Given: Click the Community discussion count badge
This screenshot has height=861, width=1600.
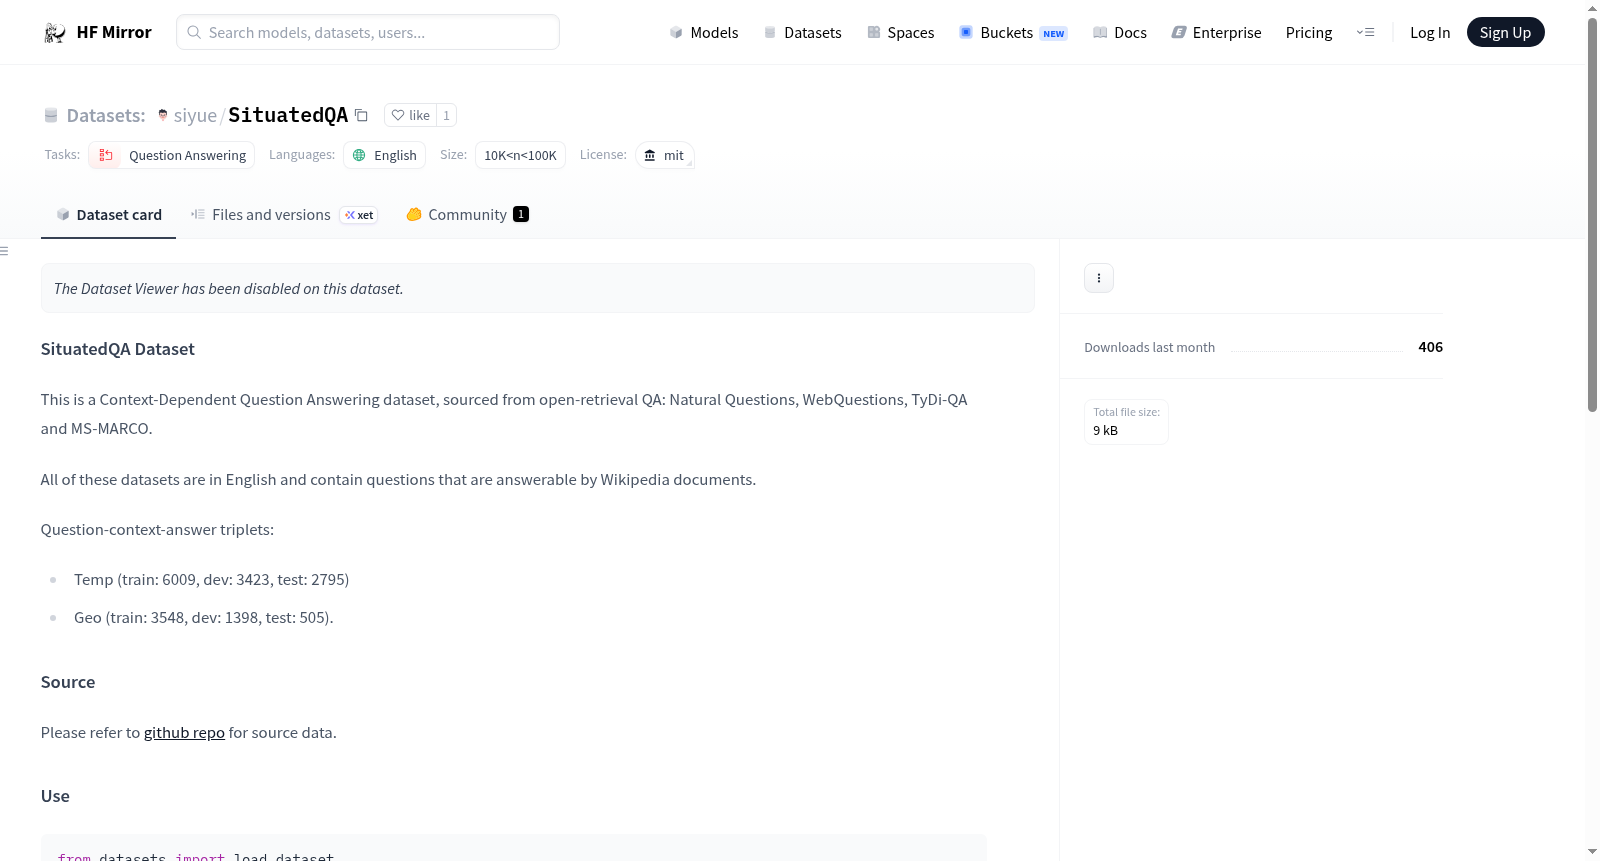Looking at the screenshot, I should coord(521,214).
